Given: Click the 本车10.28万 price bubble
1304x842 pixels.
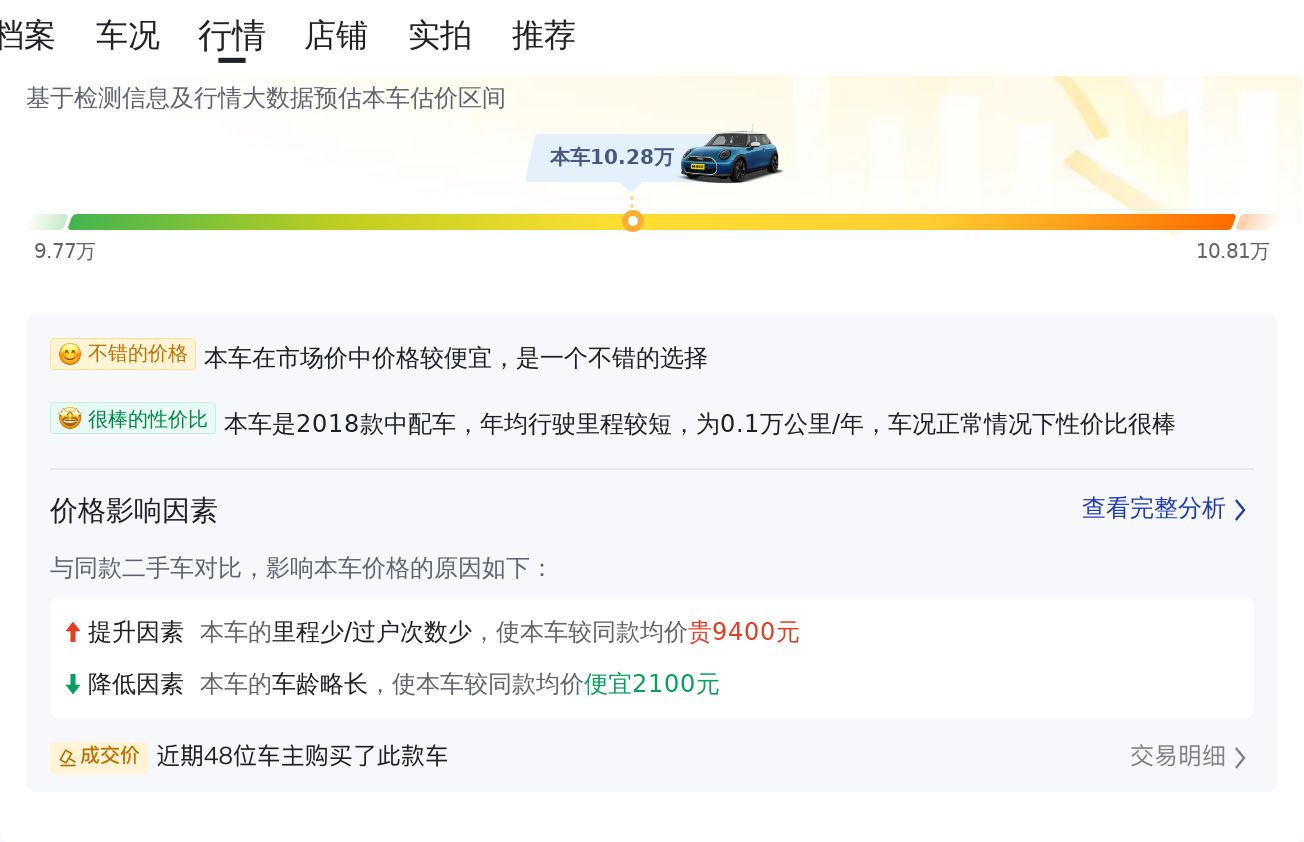Looking at the screenshot, I should click(611, 158).
